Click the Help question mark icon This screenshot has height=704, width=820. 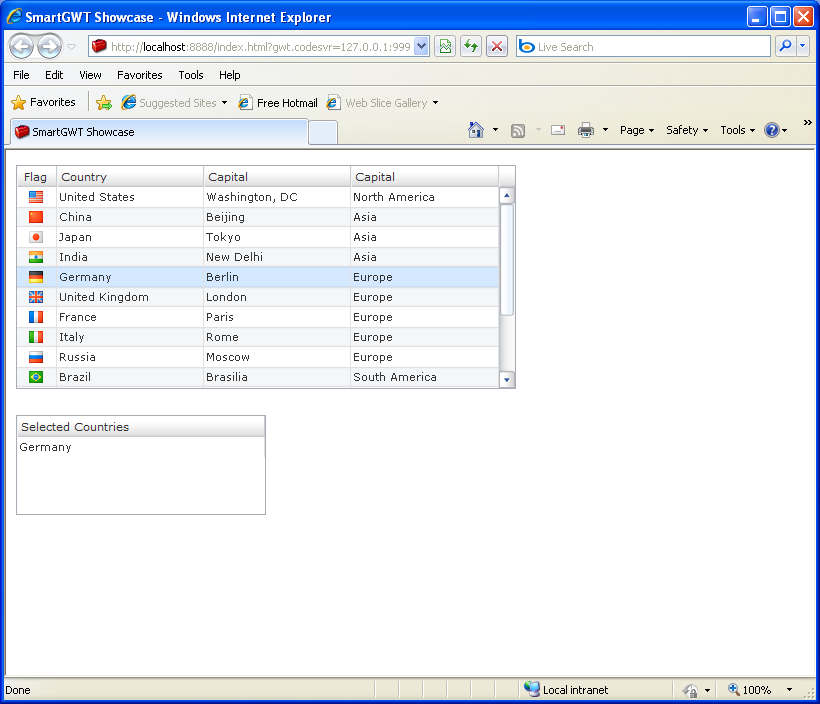[x=772, y=130]
